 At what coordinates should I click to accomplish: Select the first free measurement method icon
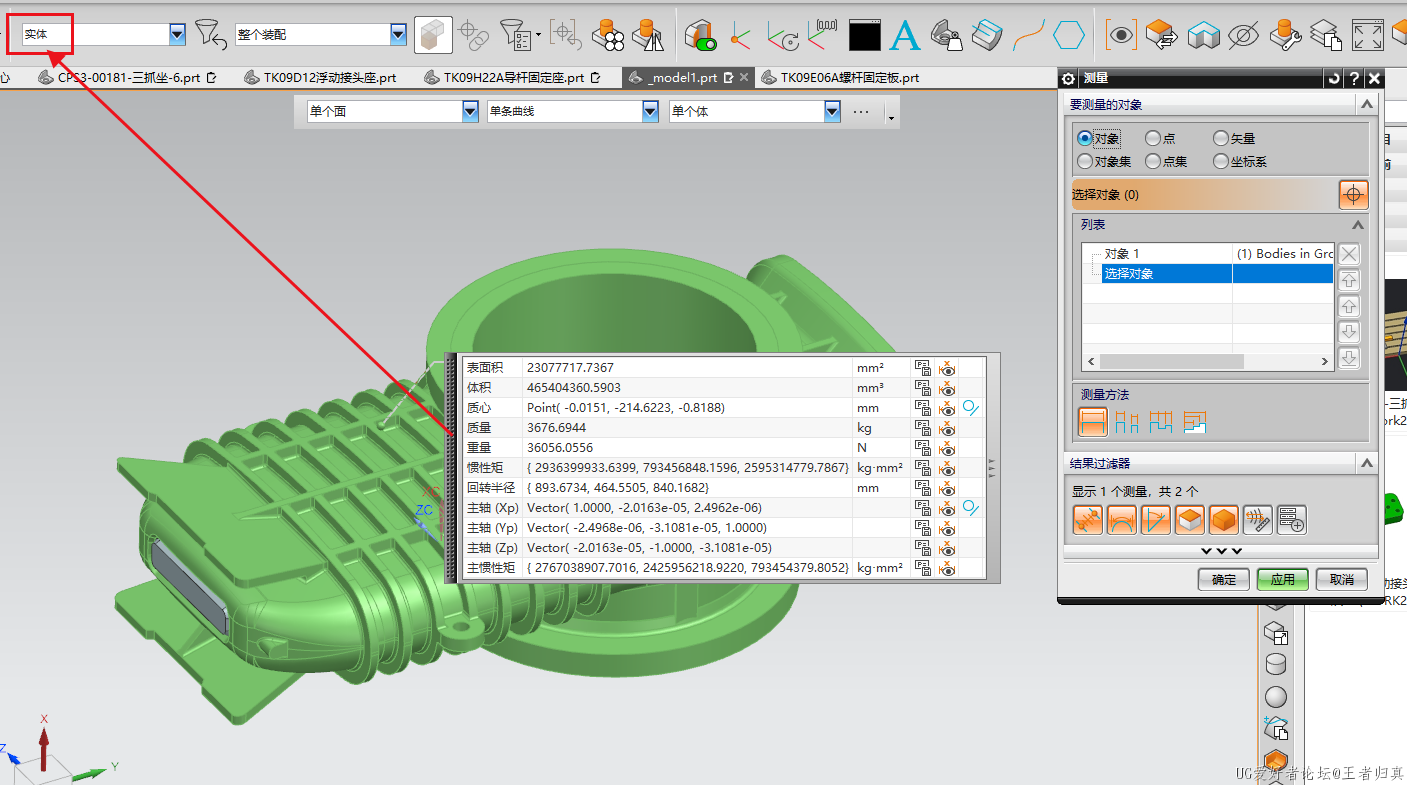1092,422
